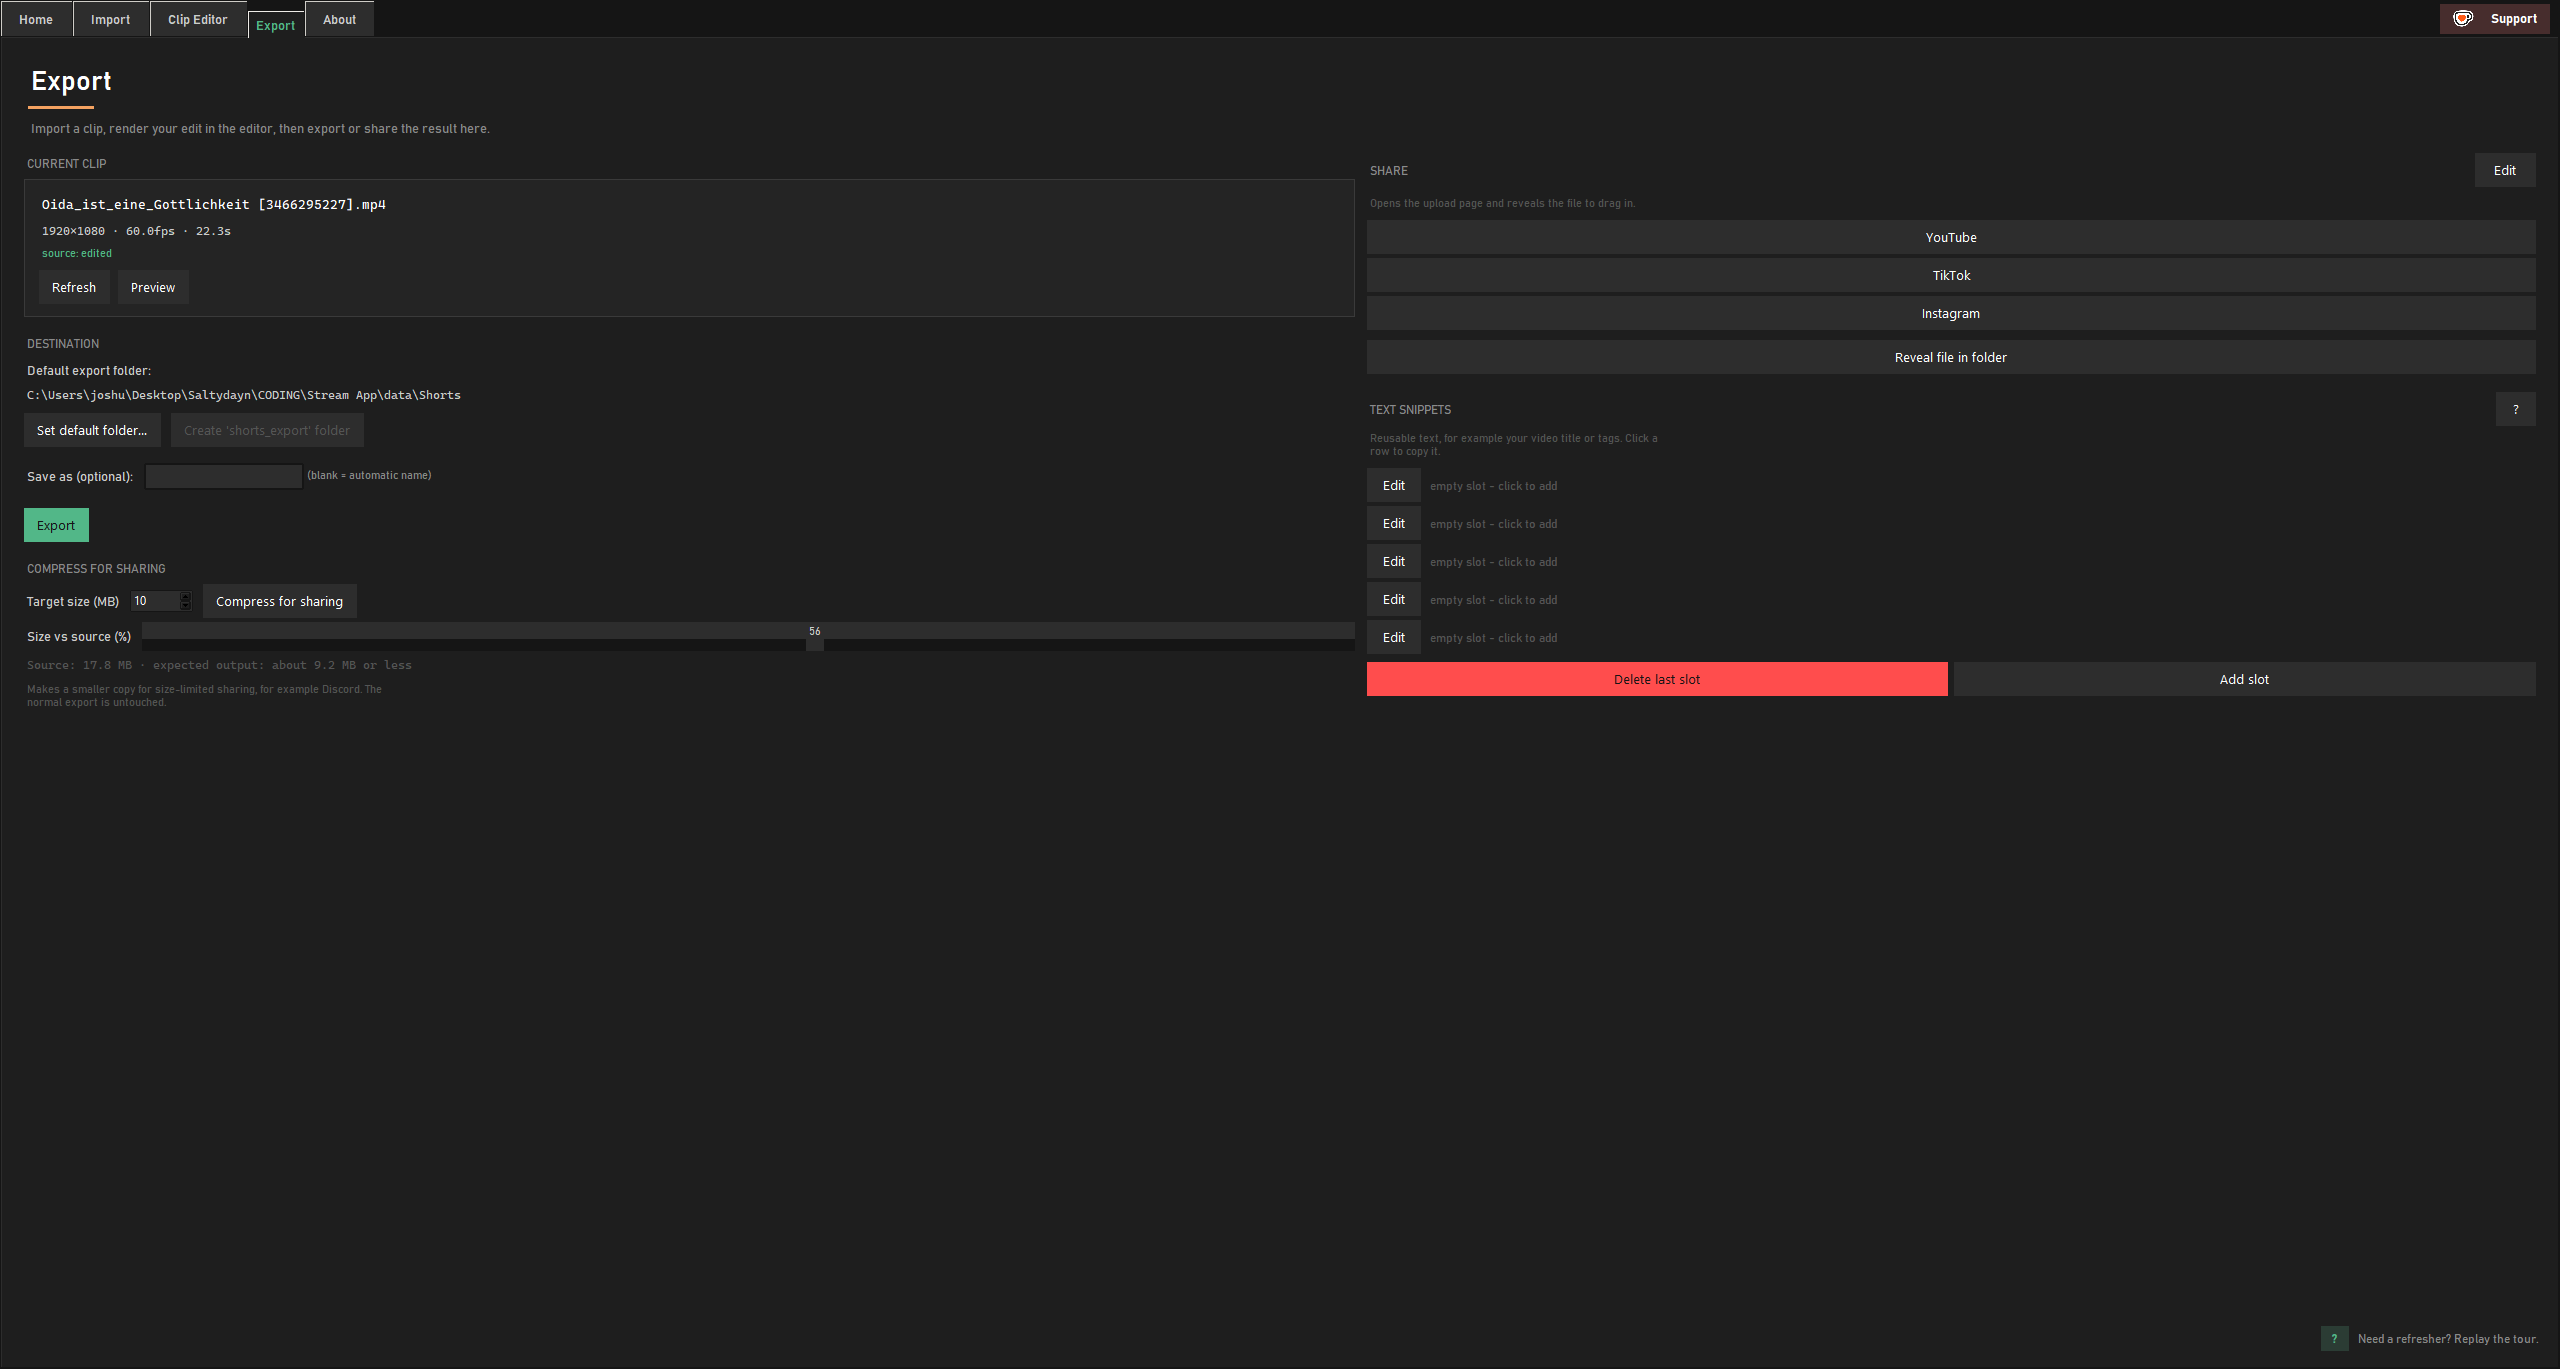Open the About tab
2560x1369 pixels.
340,19
